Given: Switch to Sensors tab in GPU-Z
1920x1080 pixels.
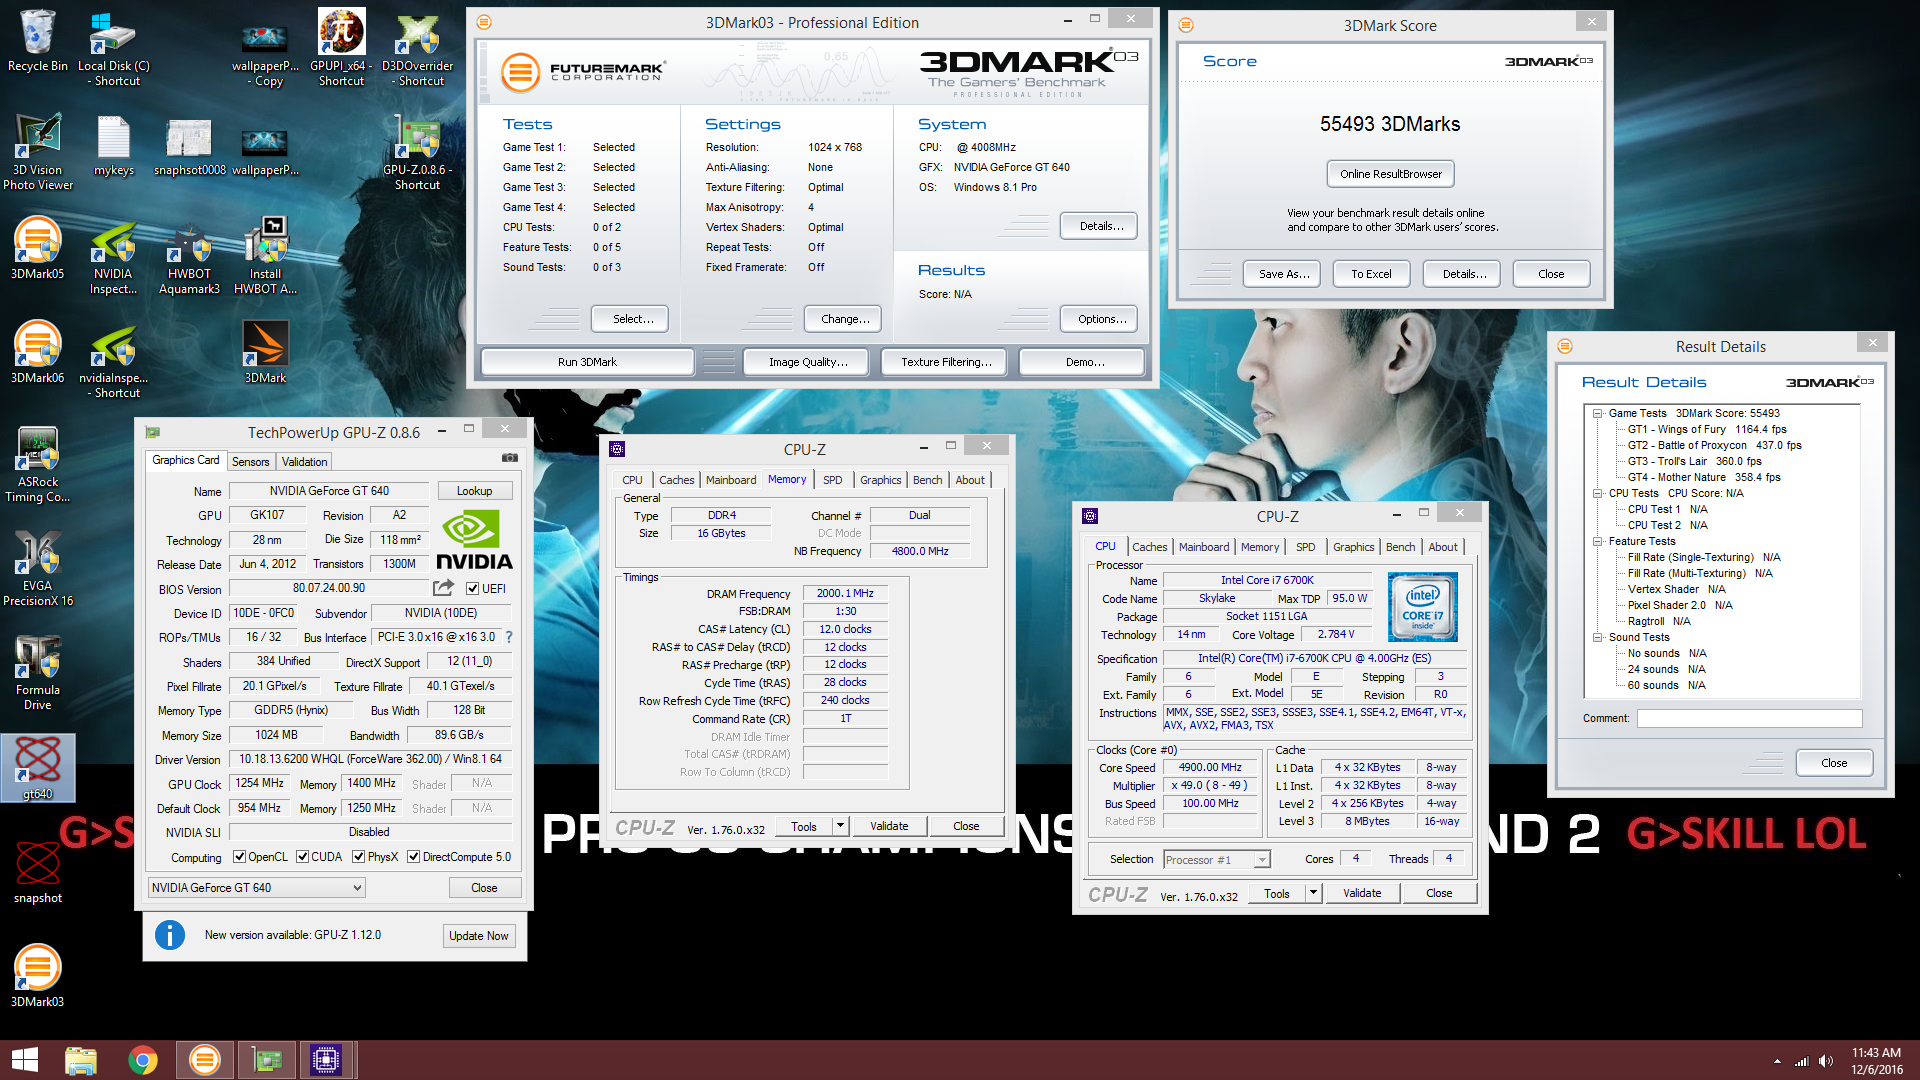Looking at the screenshot, I should tap(250, 462).
